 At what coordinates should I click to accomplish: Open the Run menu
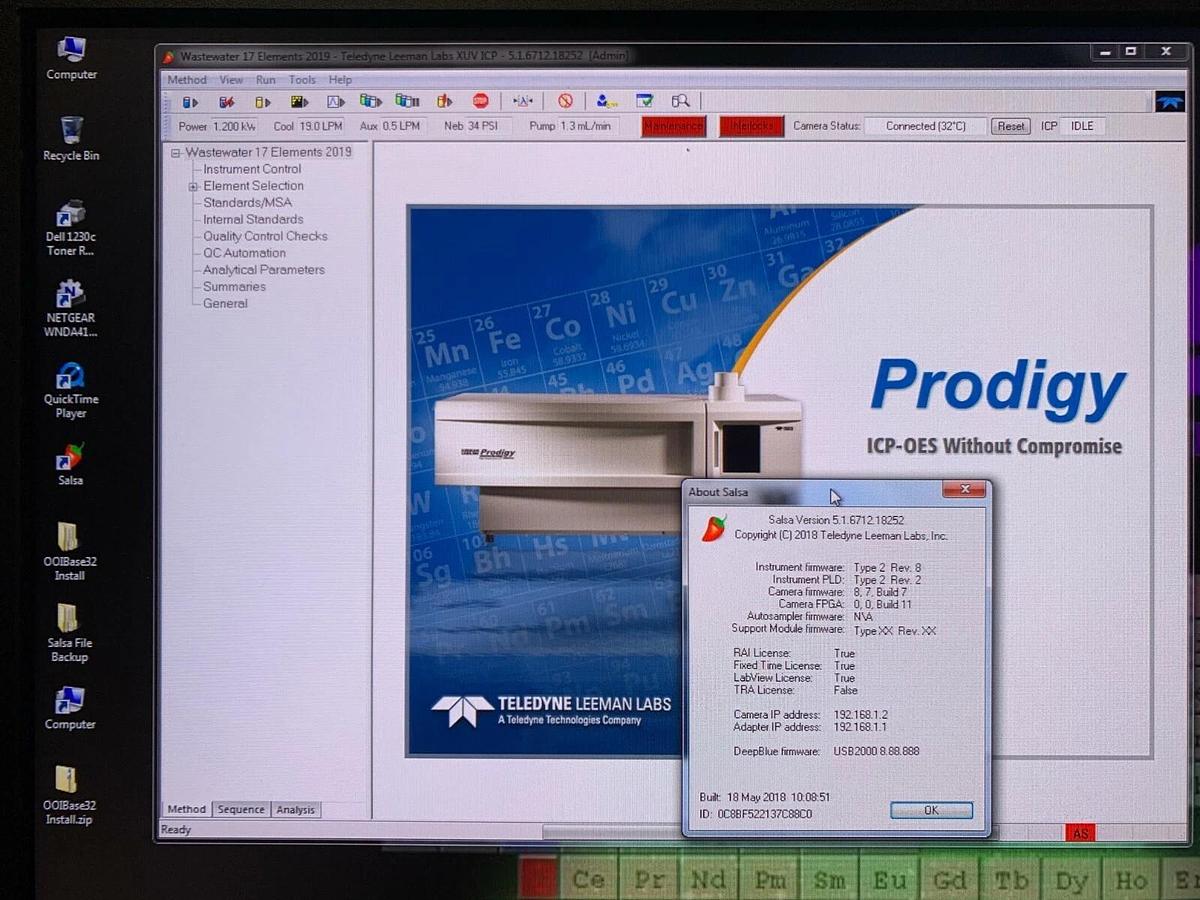click(x=265, y=80)
